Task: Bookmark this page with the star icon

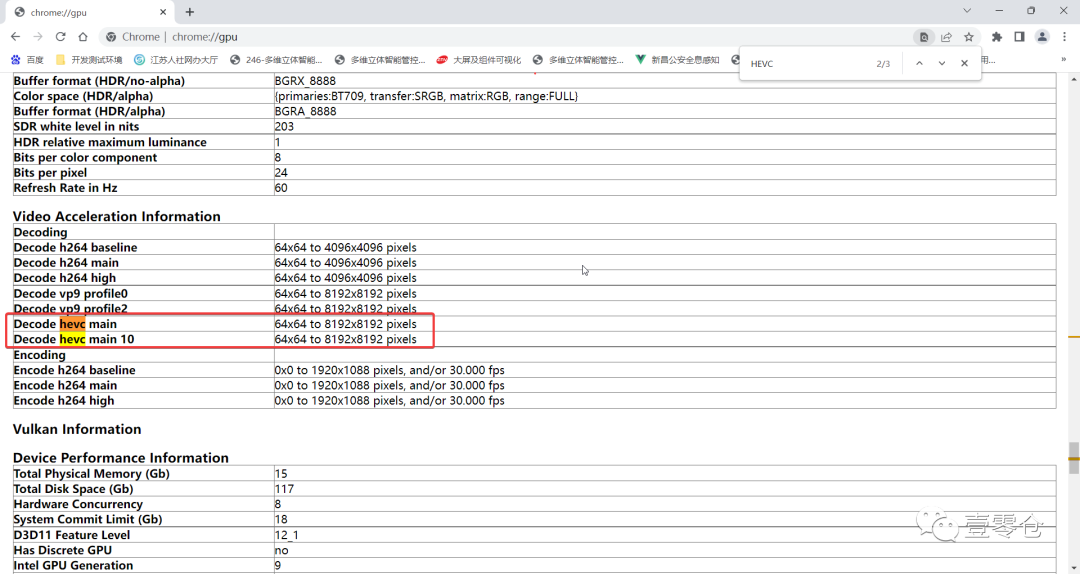Action: (x=968, y=37)
